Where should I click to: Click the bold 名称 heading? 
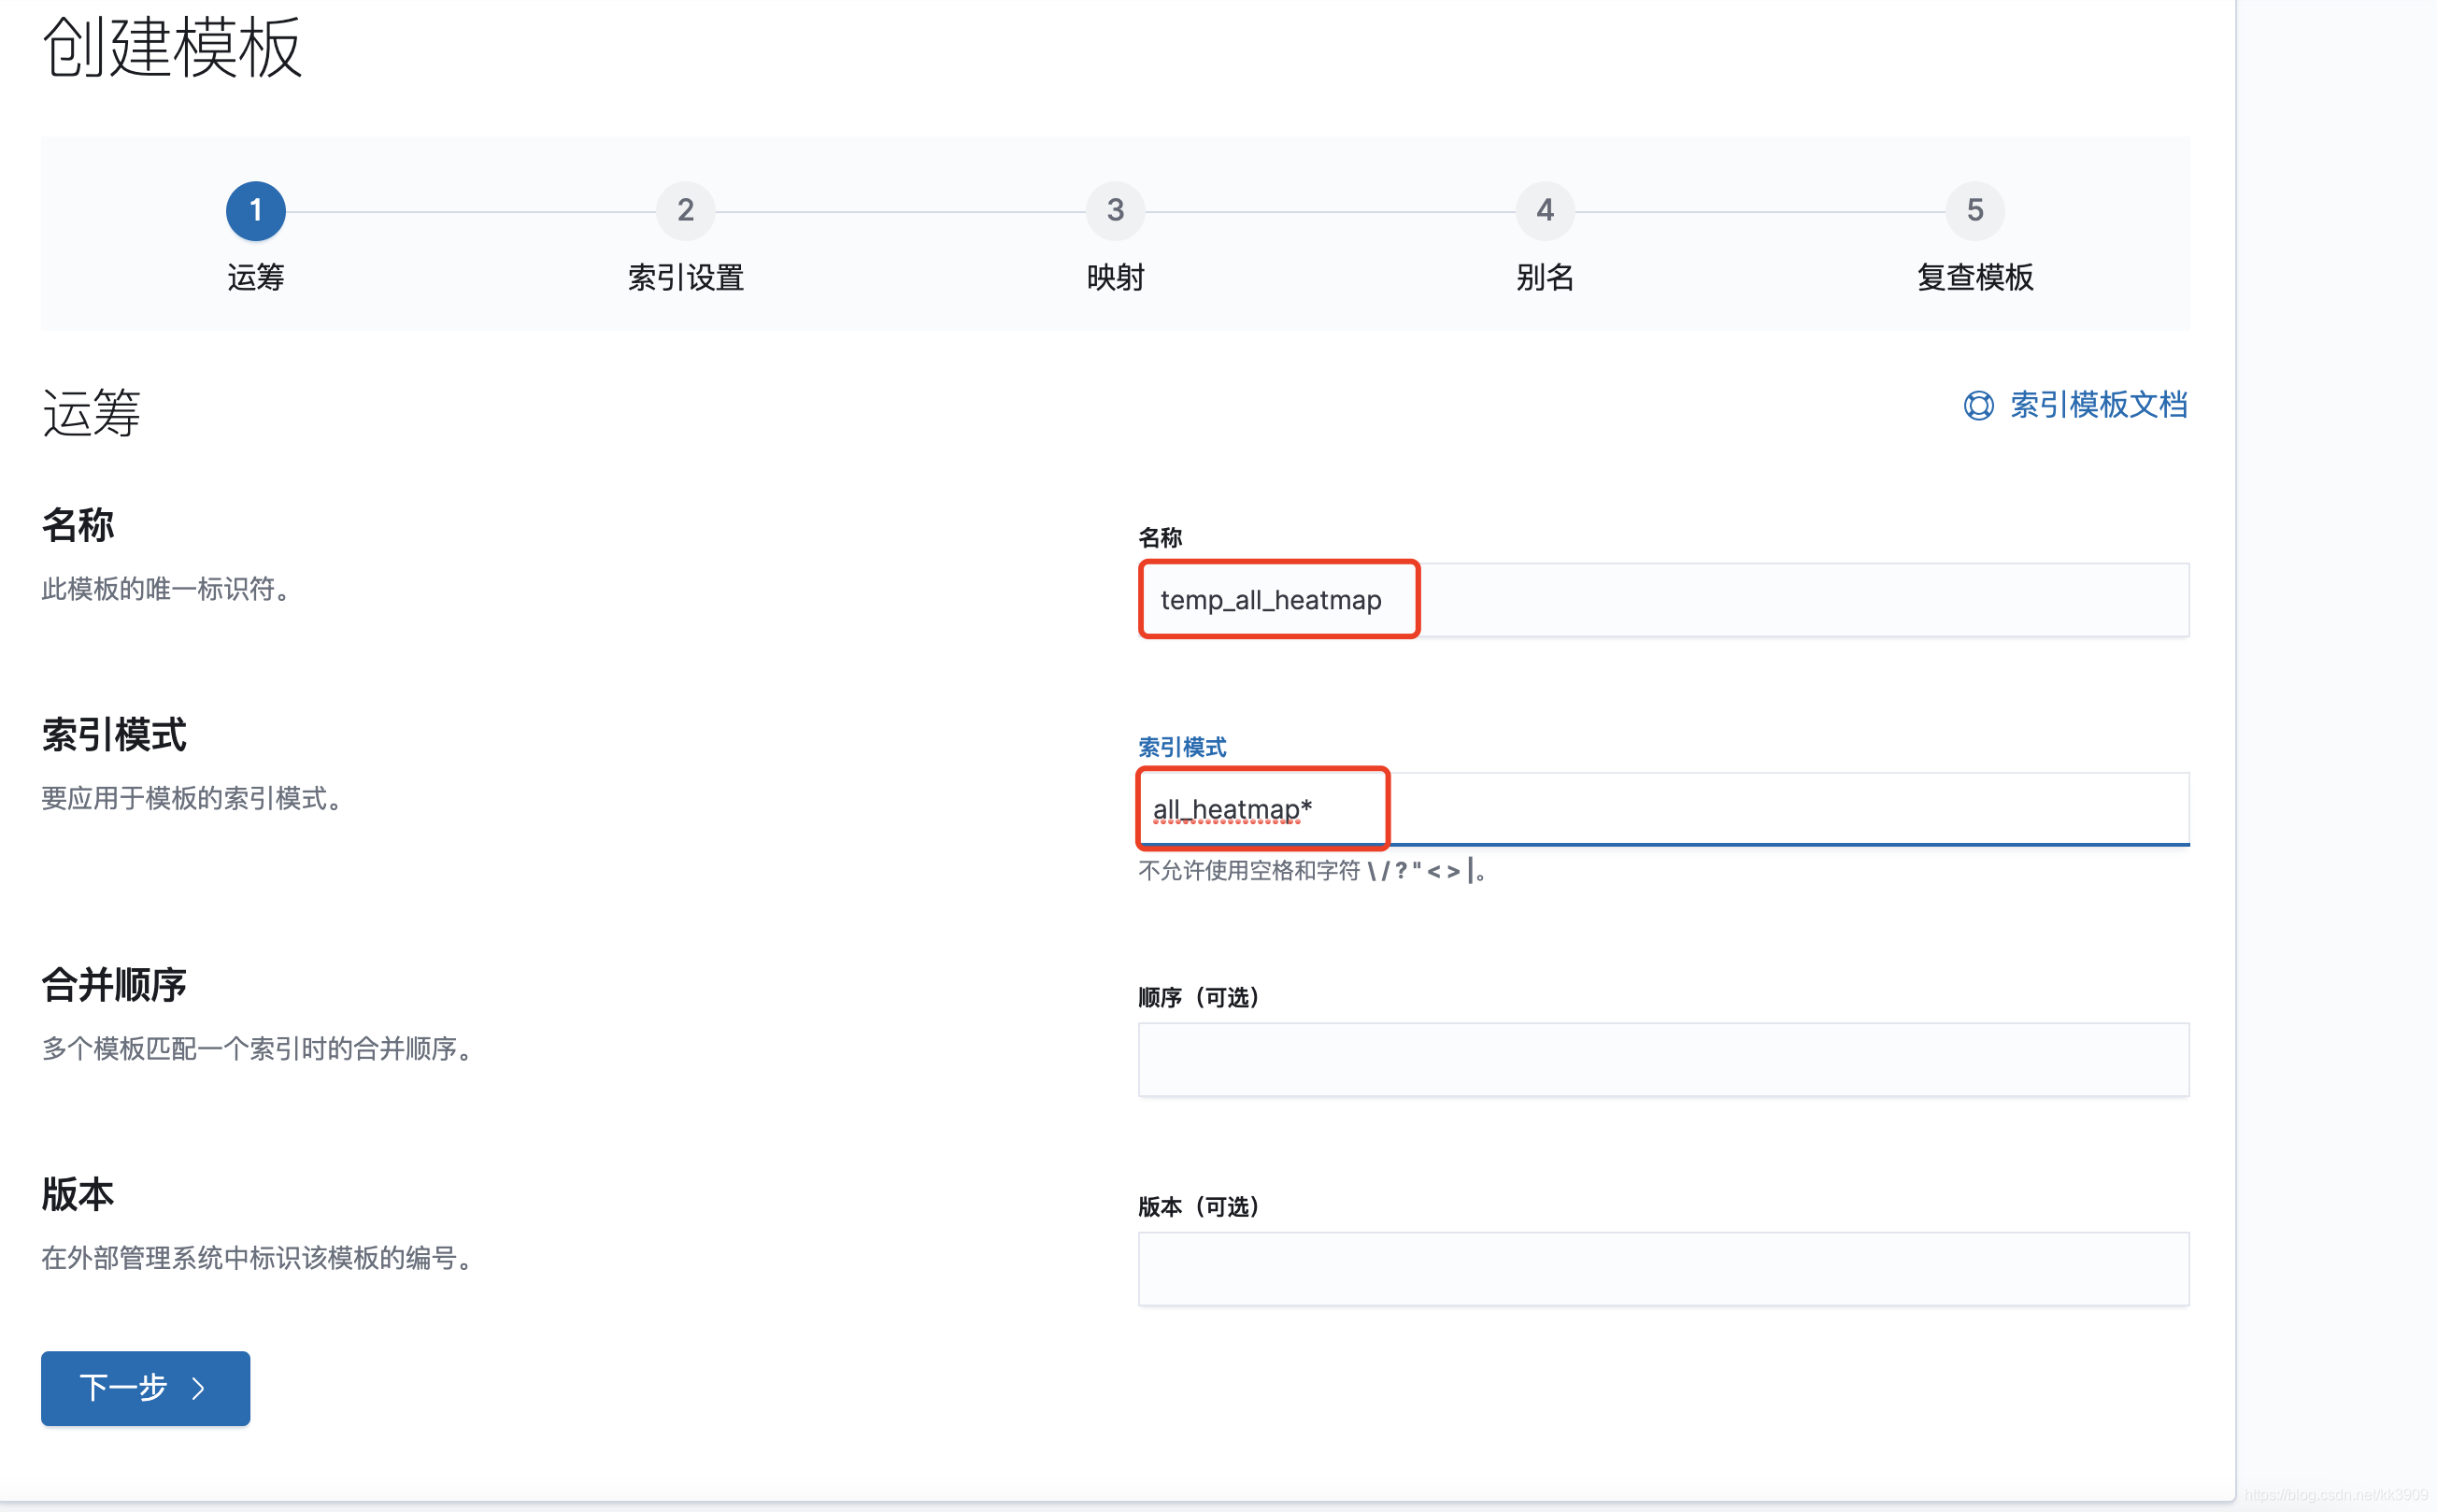(78, 525)
